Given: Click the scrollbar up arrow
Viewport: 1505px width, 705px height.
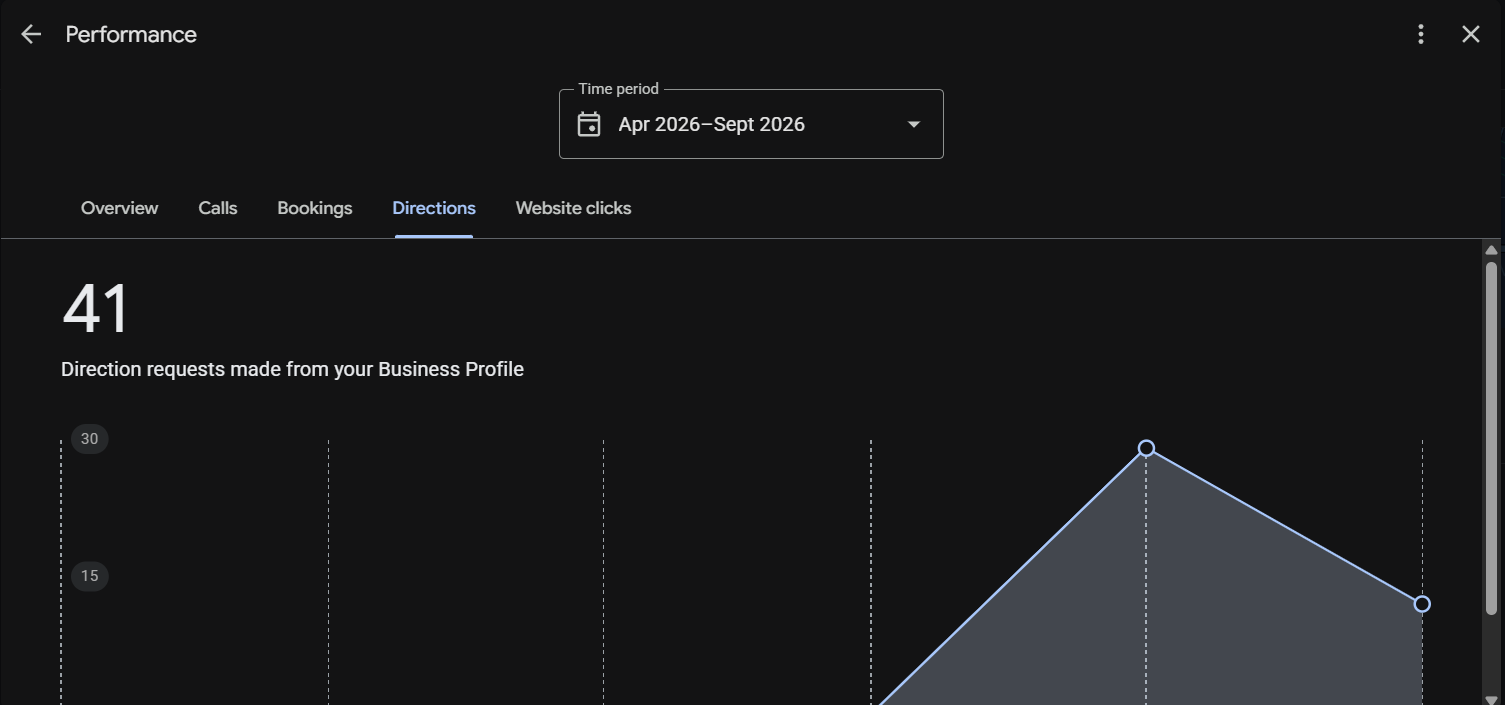Looking at the screenshot, I should 1491,250.
